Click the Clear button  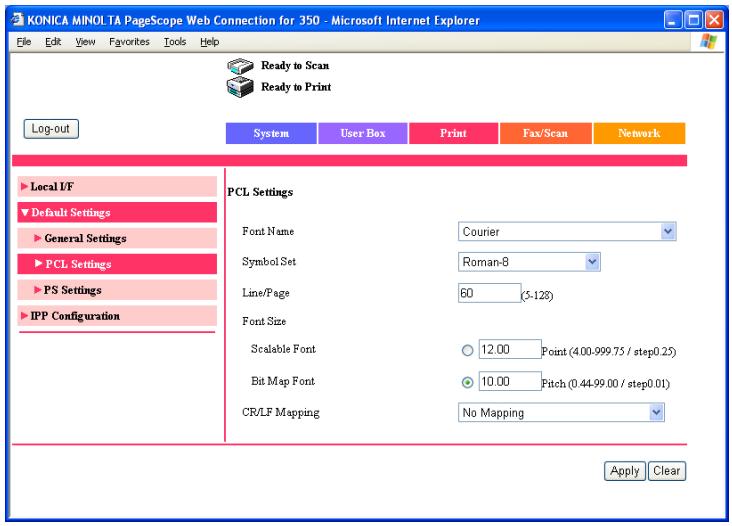pyautogui.click(x=667, y=470)
